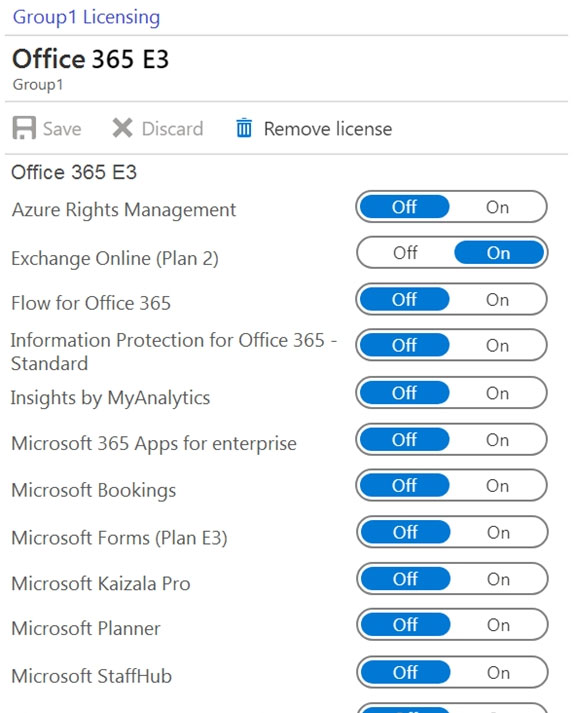Select the Office 365 E3 page heading
Image resolution: width=577 pixels, height=713 pixels.
[90, 59]
